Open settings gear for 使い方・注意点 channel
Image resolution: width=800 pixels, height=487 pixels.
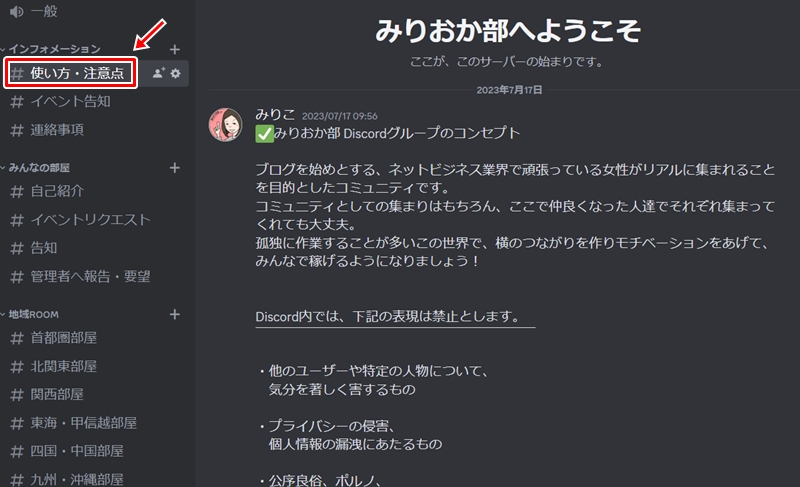(176, 73)
